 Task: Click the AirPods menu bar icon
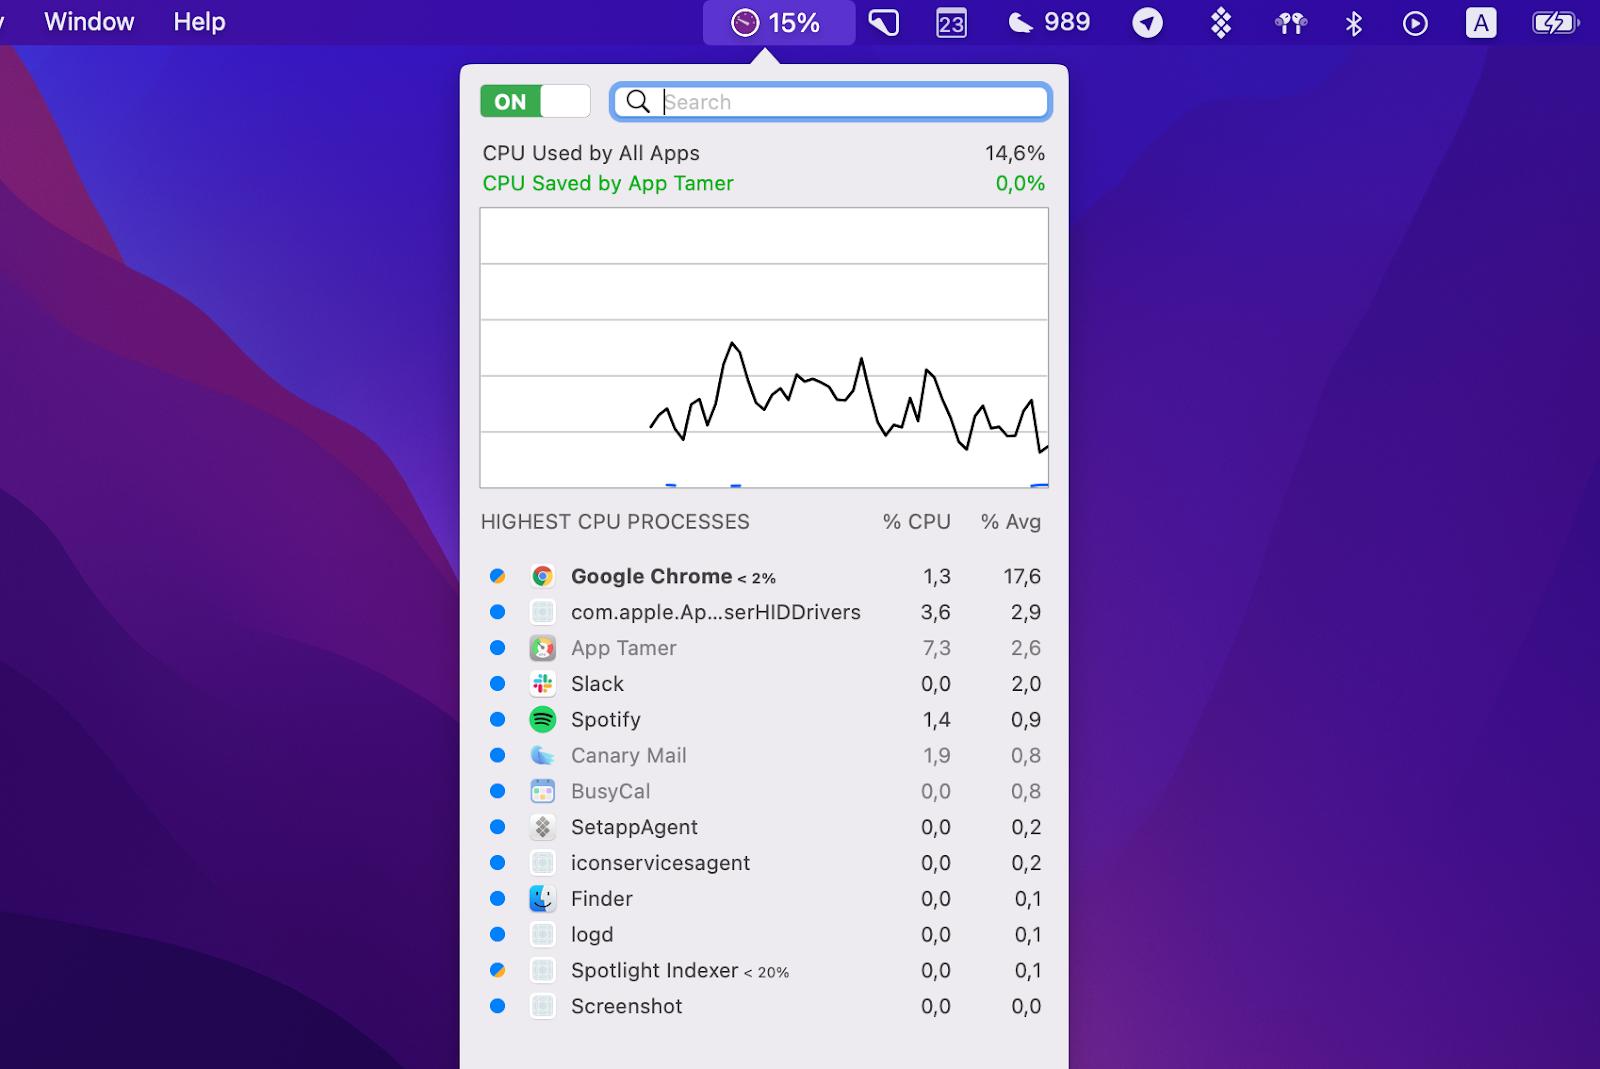(x=1291, y=23)
